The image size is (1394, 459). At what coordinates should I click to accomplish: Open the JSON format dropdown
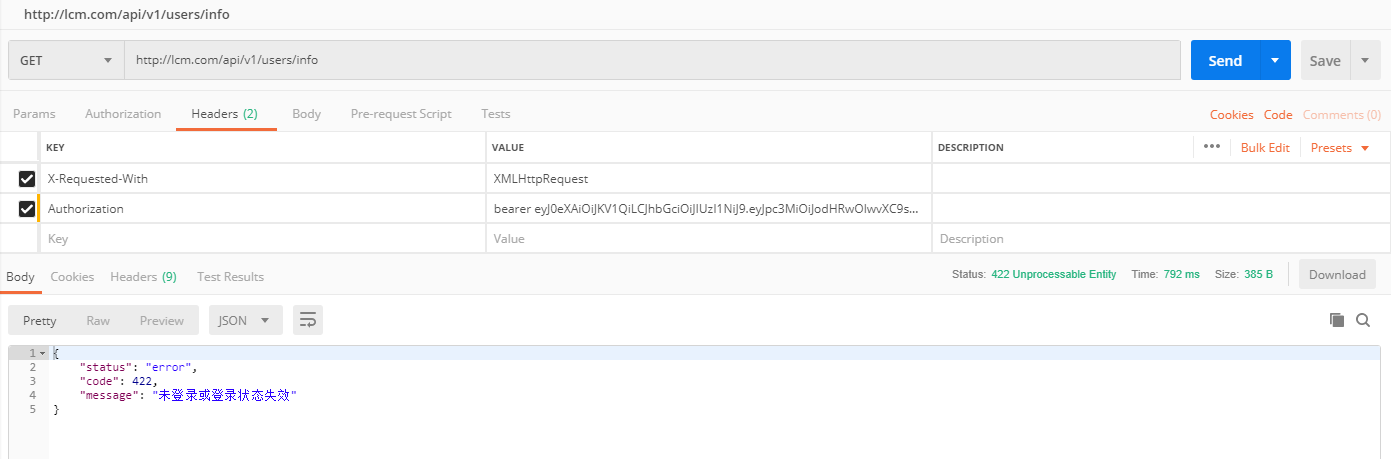[245, 321]
